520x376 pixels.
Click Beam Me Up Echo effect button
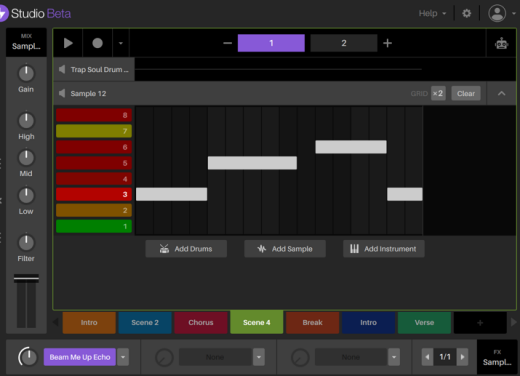coord(80,357)
